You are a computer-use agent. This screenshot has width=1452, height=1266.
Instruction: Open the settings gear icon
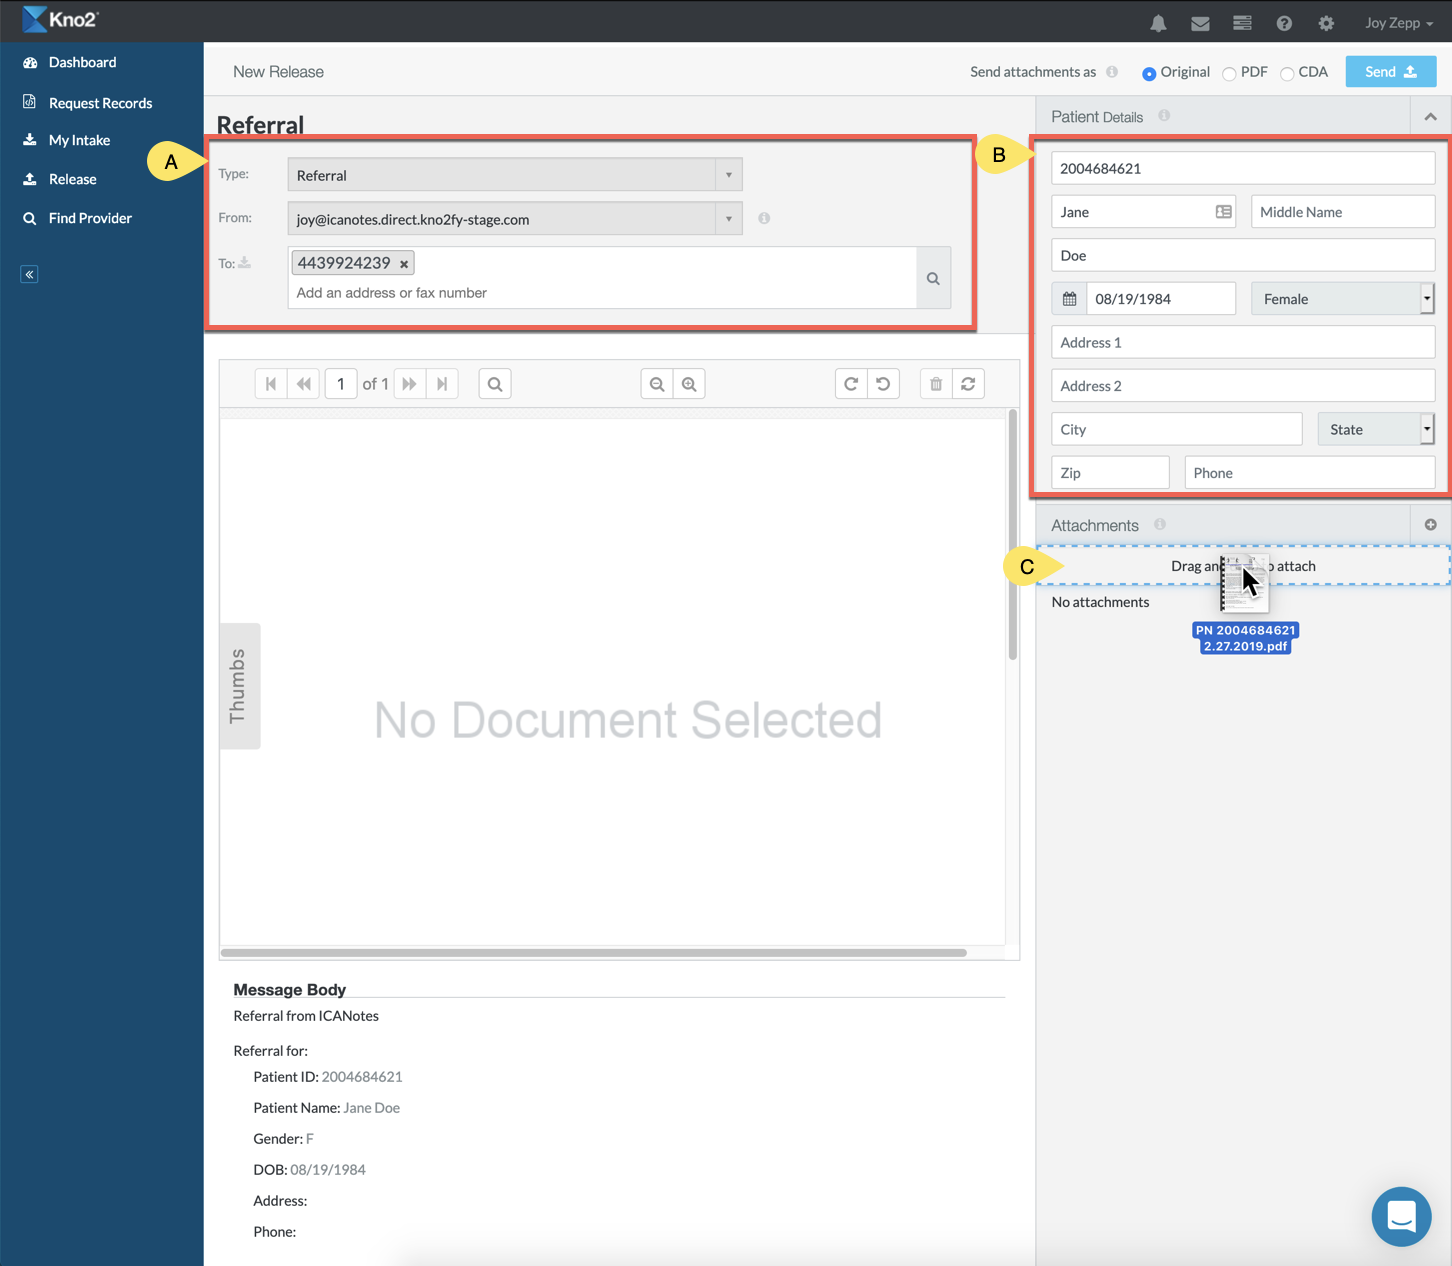point(1326,23)
